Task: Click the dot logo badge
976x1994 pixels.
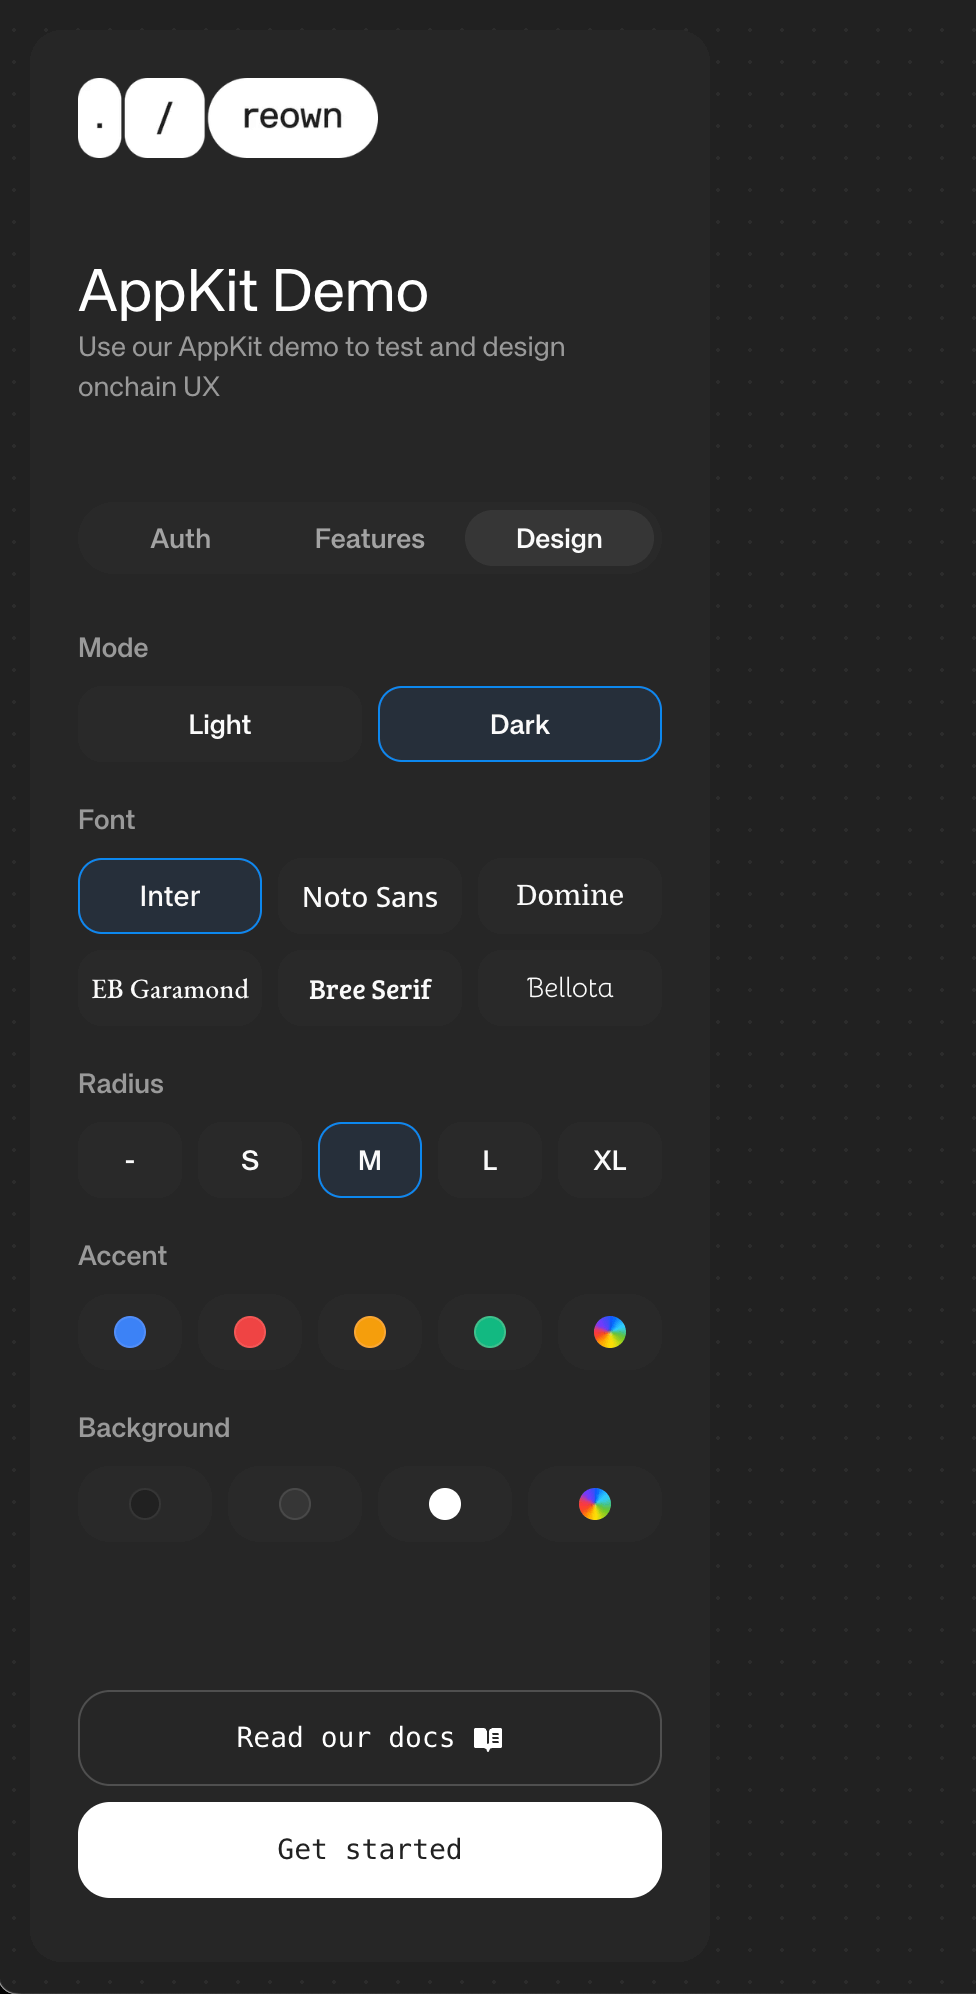Action: (x=100, y=118)
